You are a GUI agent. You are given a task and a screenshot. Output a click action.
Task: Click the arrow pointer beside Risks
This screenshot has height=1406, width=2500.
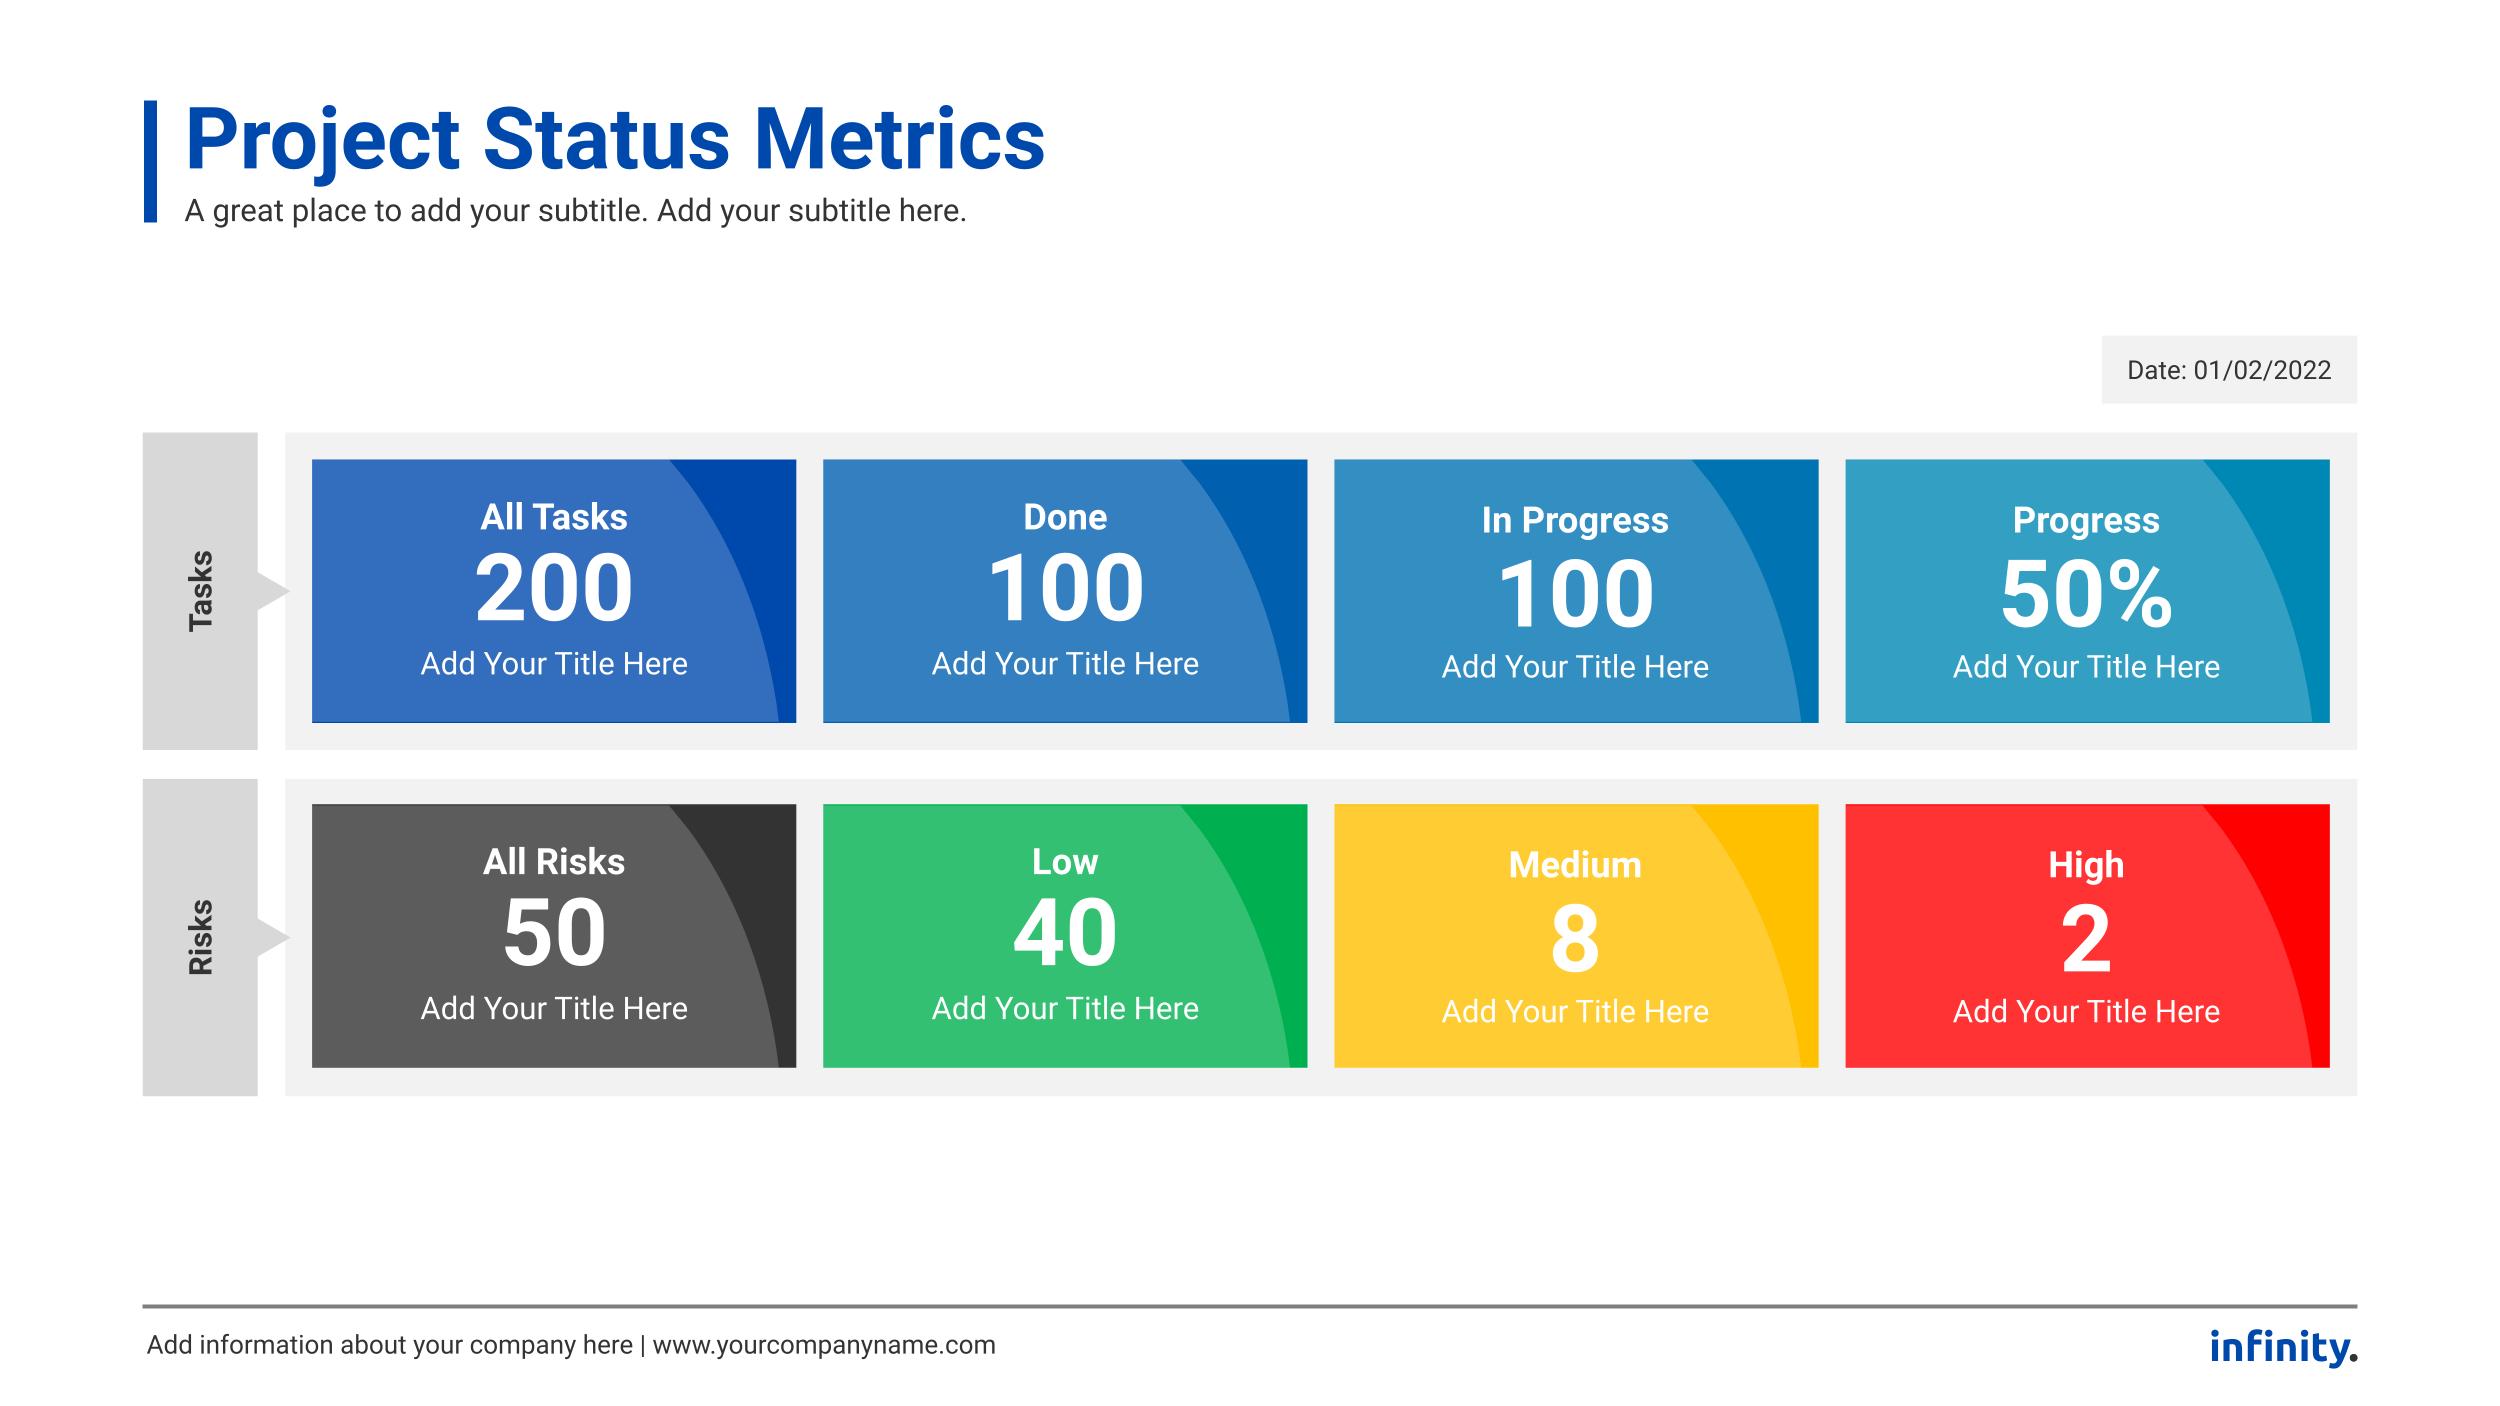(272, 937)
